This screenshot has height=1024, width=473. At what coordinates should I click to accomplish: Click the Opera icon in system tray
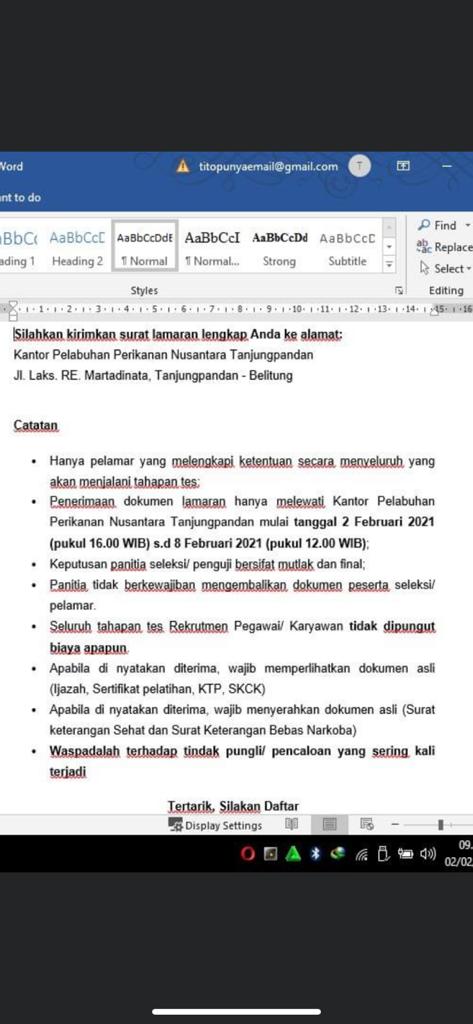[248, 854]
